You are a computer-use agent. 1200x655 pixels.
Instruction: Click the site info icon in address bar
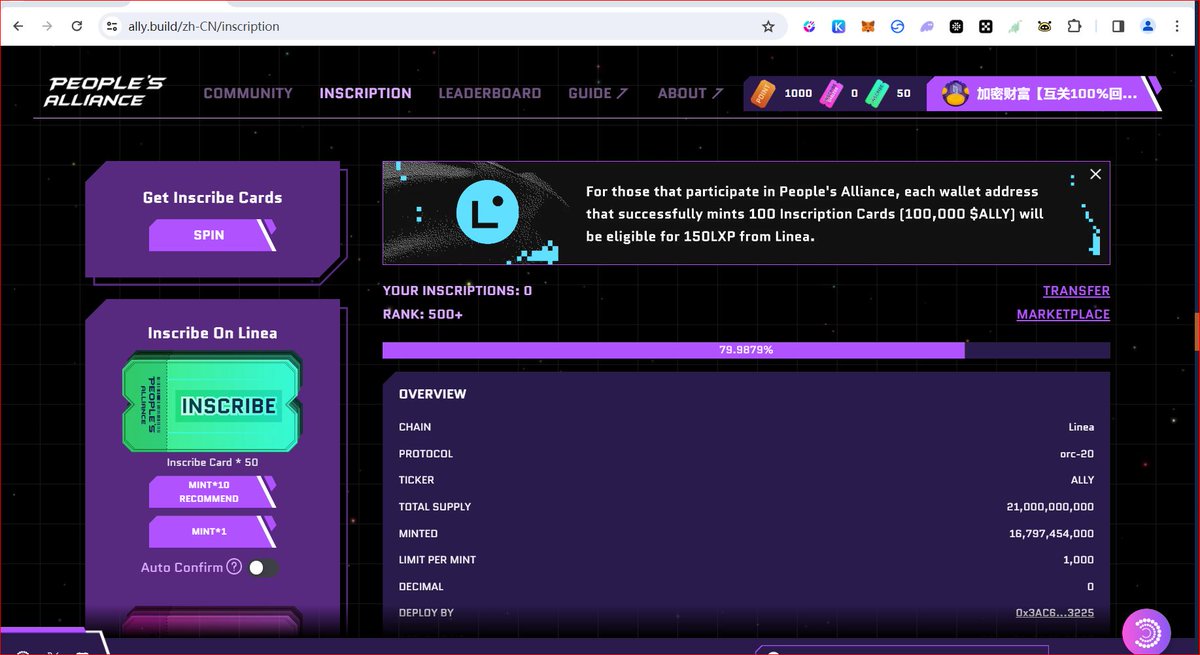tap(112, 27)
